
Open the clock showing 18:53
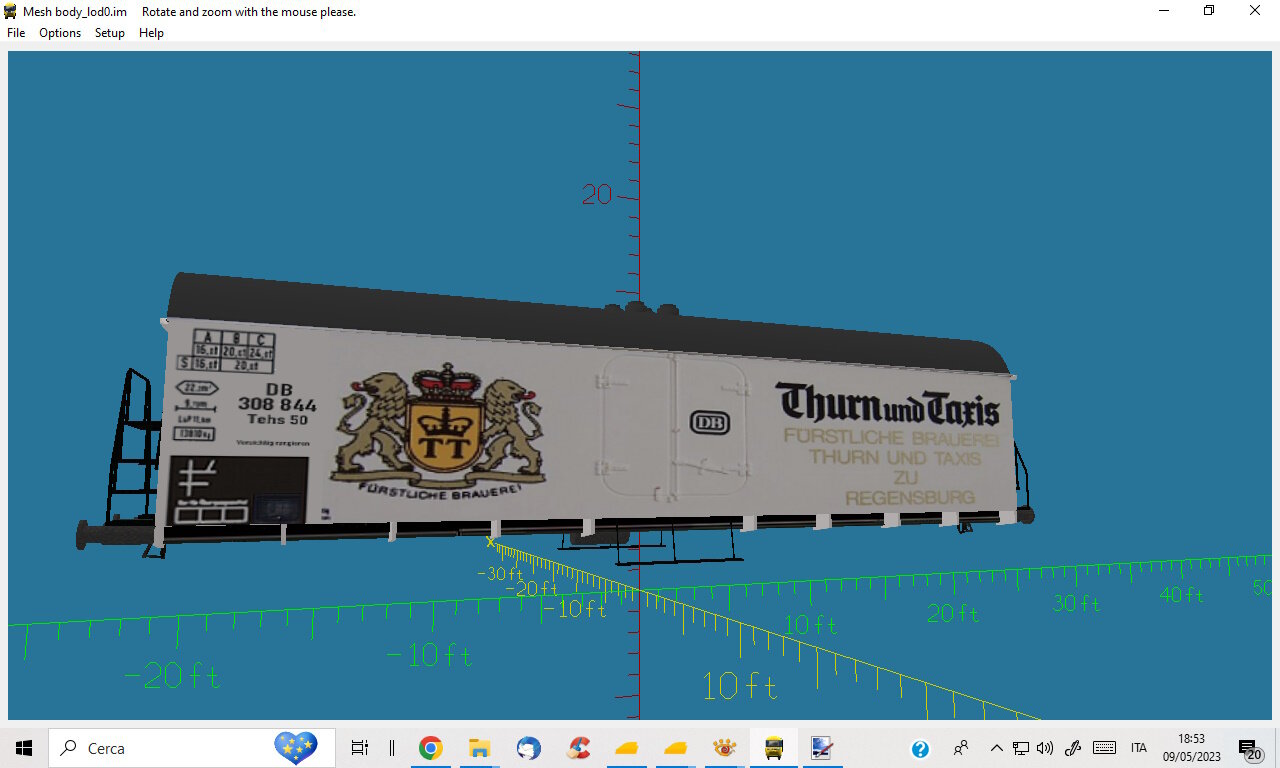point(1190,748)
